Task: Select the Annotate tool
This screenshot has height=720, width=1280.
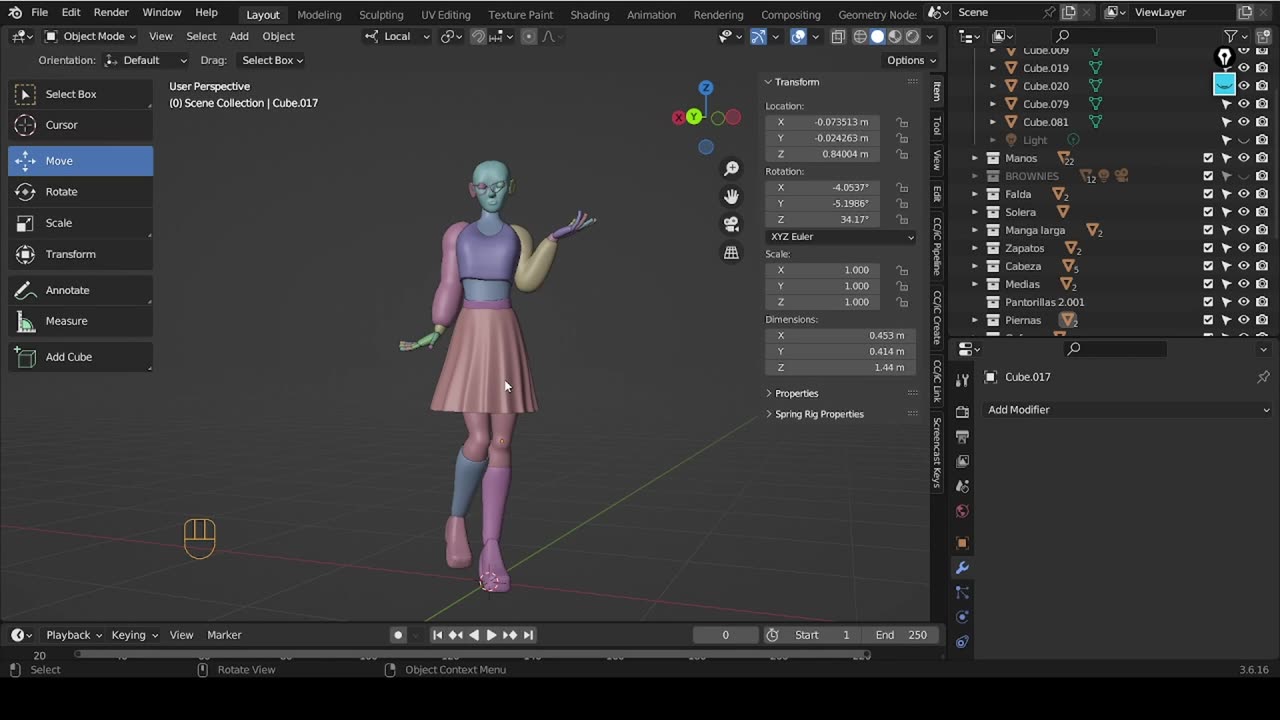Action: 80,290
